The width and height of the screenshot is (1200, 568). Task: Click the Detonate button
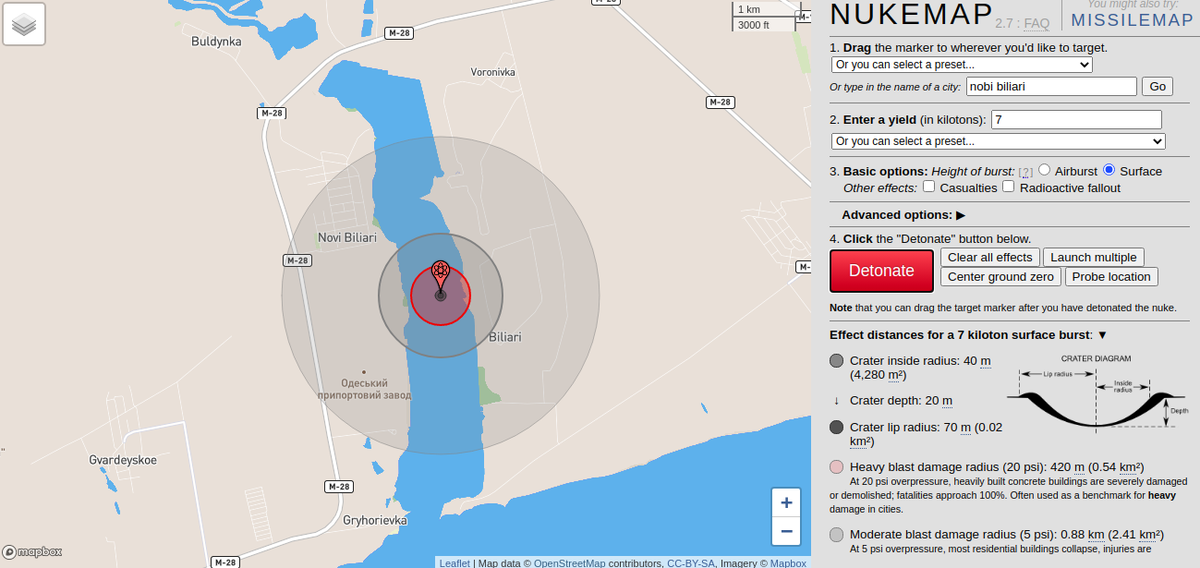(881, 271)
